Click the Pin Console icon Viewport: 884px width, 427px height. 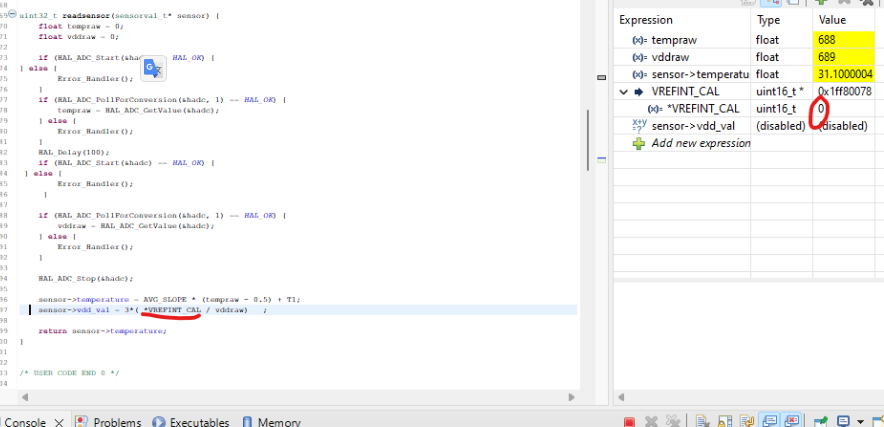pyautogui.click(x=821, y=422)
